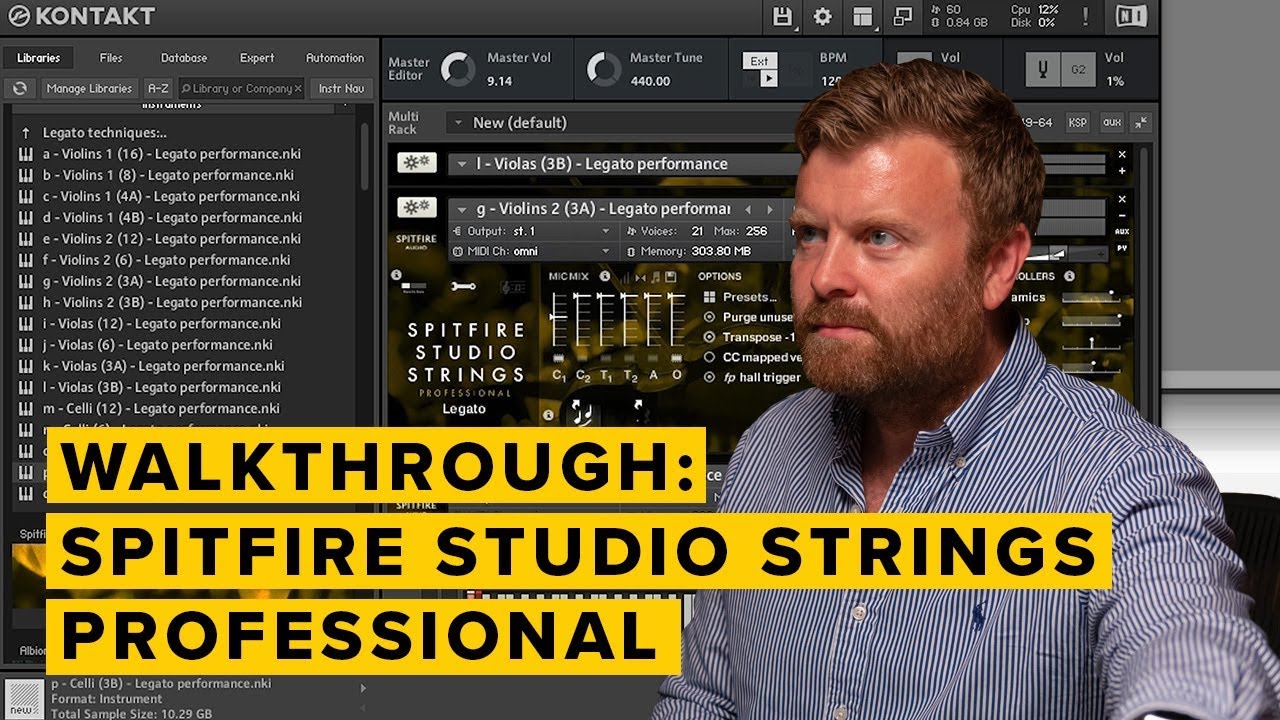Click next instrument arrow on Violins 2 header

(769, 209)
